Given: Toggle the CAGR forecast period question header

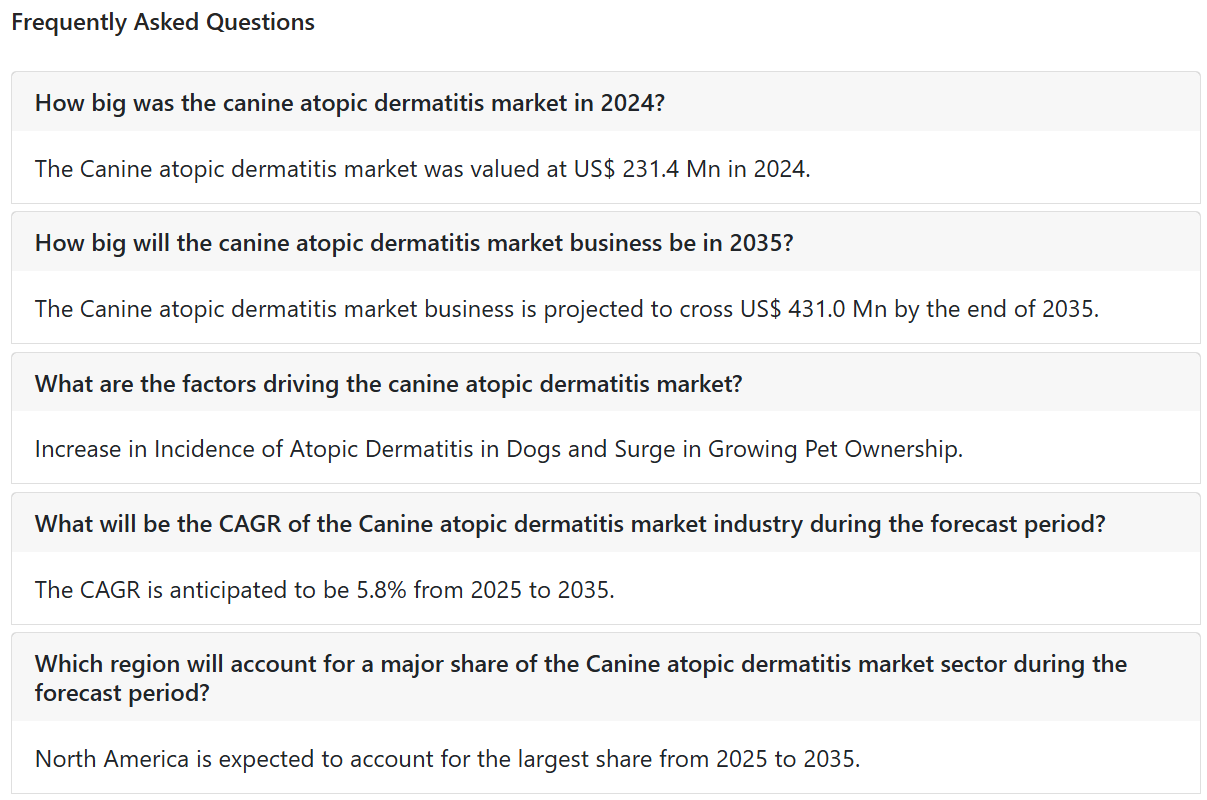Looking at the screenshot, I should pos(605,523).
